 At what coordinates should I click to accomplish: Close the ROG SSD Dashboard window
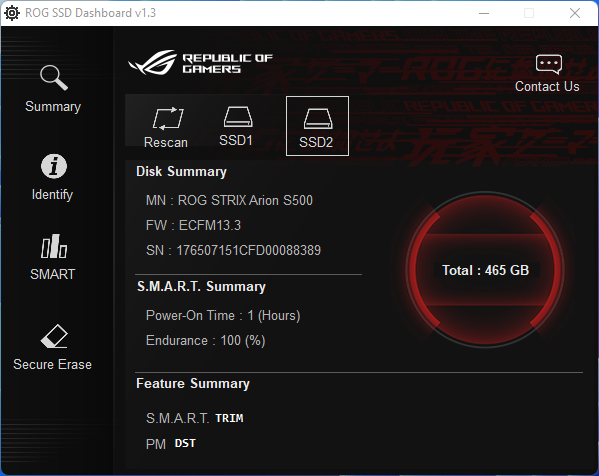click(x=575, y=13)
